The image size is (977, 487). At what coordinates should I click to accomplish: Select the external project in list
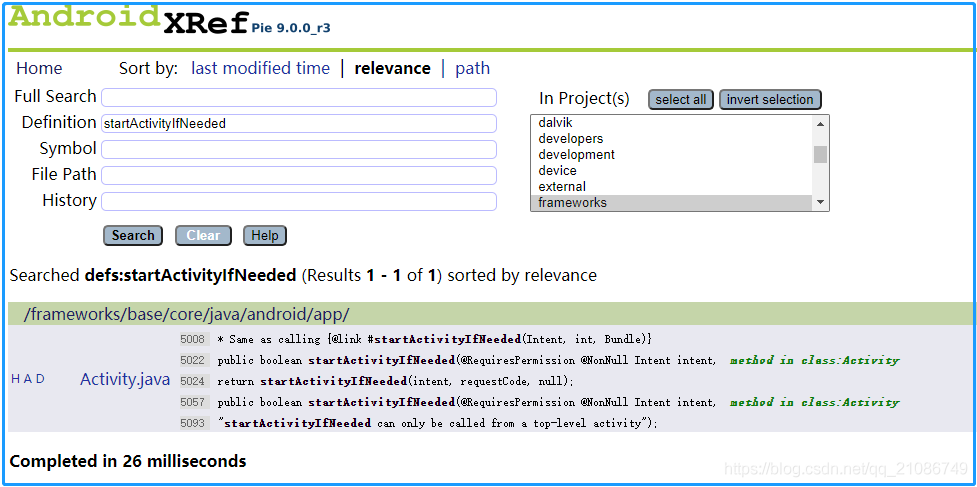click(672, 186)
